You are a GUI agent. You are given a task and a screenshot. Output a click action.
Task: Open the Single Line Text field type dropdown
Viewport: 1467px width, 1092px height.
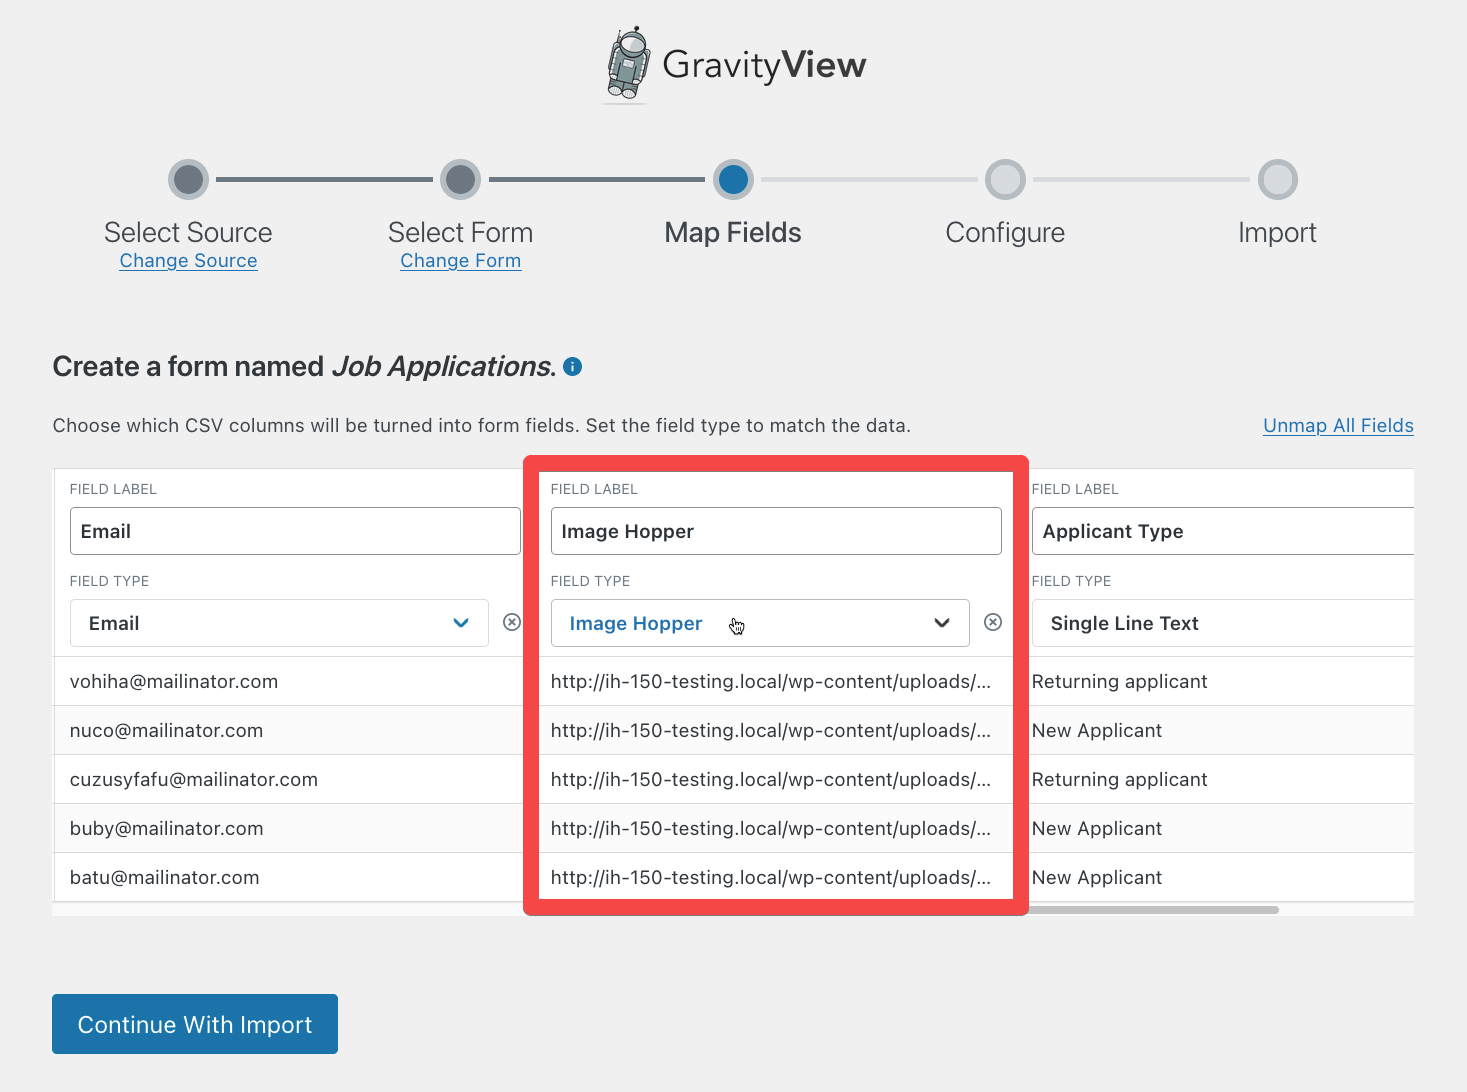1220,623
